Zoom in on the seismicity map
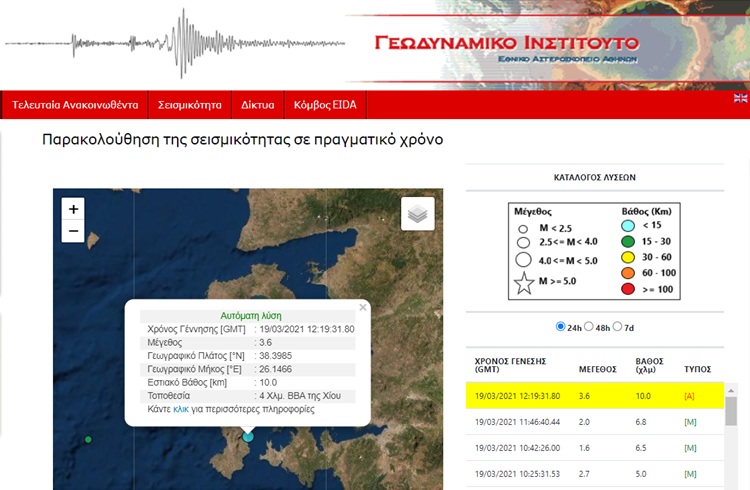Image resolution: width=750 pixels, height=490 pixels. (x=73, y=209)
